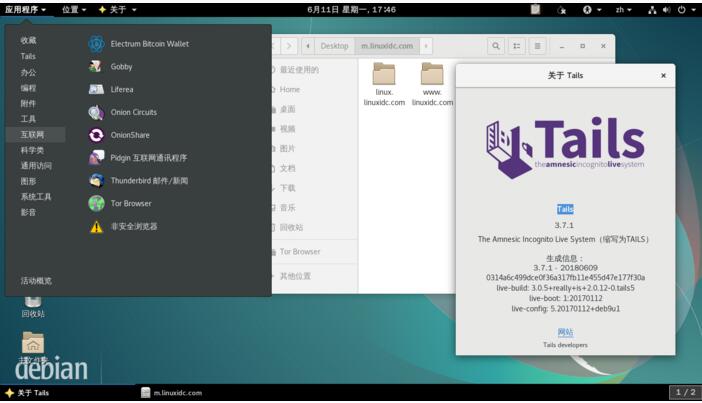Screen dimensions: 702x403
Task: Select the 编程 programming category
Action: pos(28,88)
